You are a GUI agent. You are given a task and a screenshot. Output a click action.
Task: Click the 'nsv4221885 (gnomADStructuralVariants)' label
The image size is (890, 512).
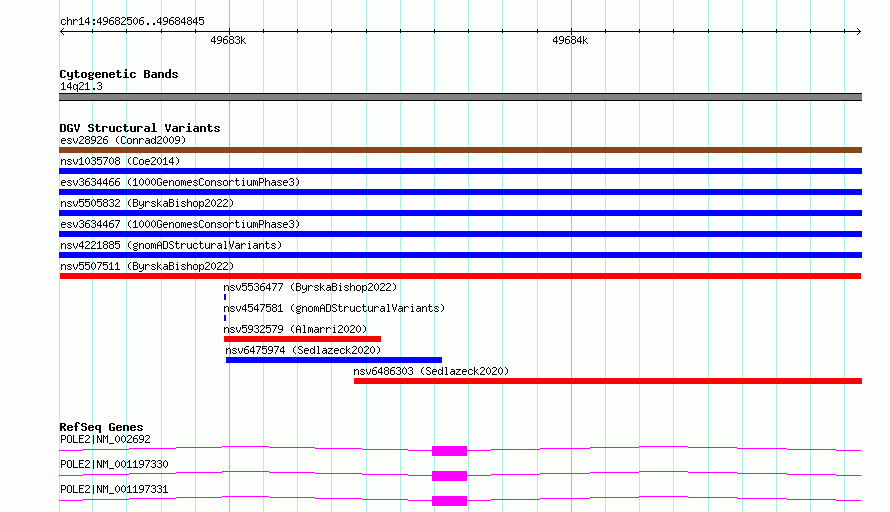(x=171, y=245)
